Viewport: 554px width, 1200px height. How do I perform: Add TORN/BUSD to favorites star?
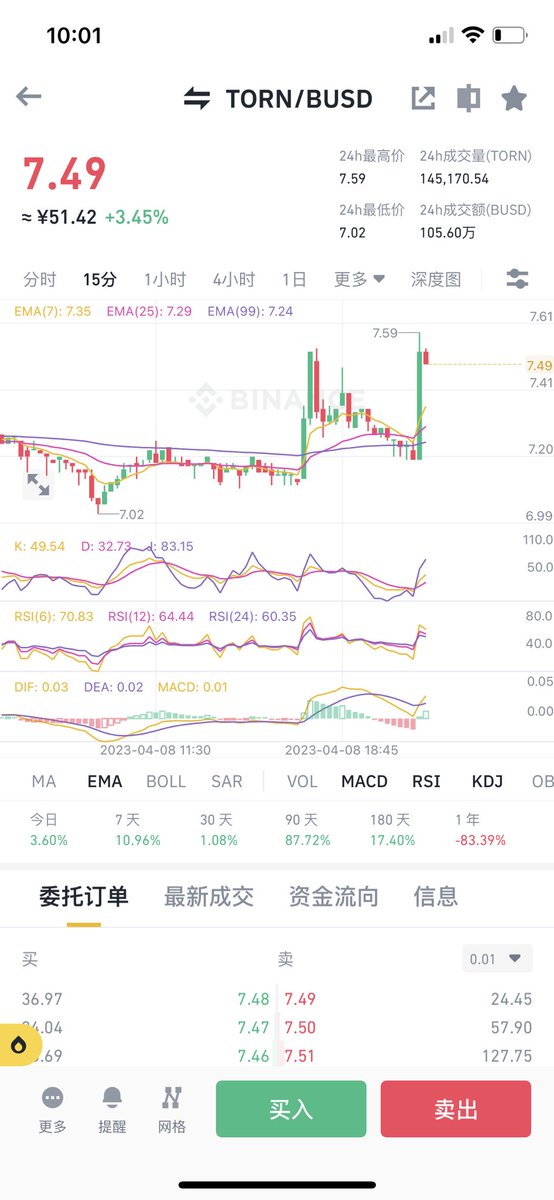click(x=514, y=98)
